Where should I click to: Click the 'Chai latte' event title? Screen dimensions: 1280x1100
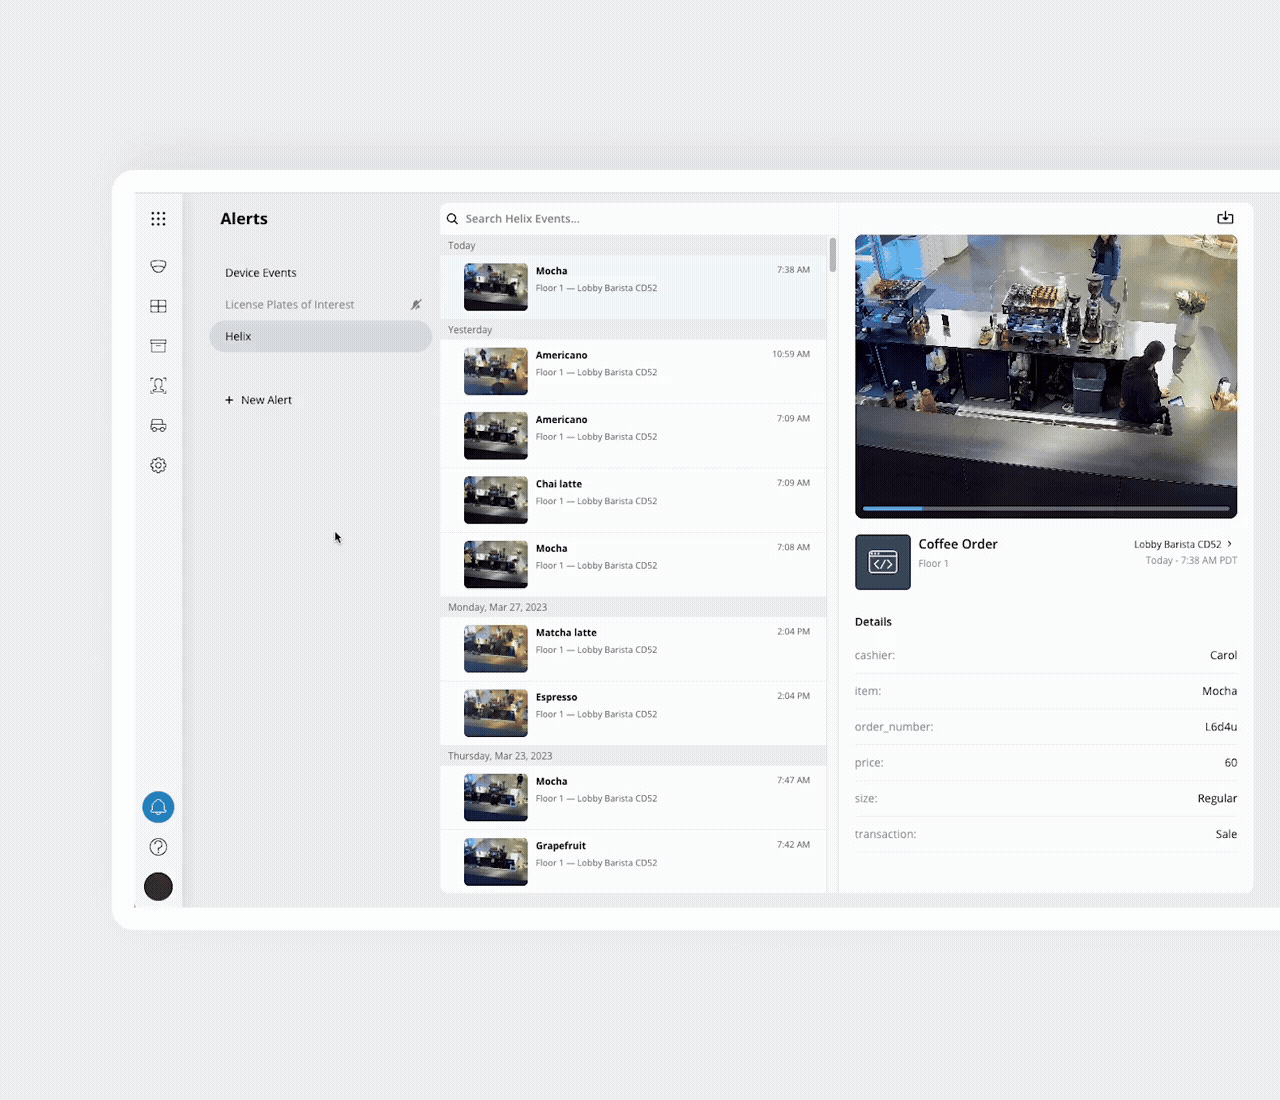559,484
